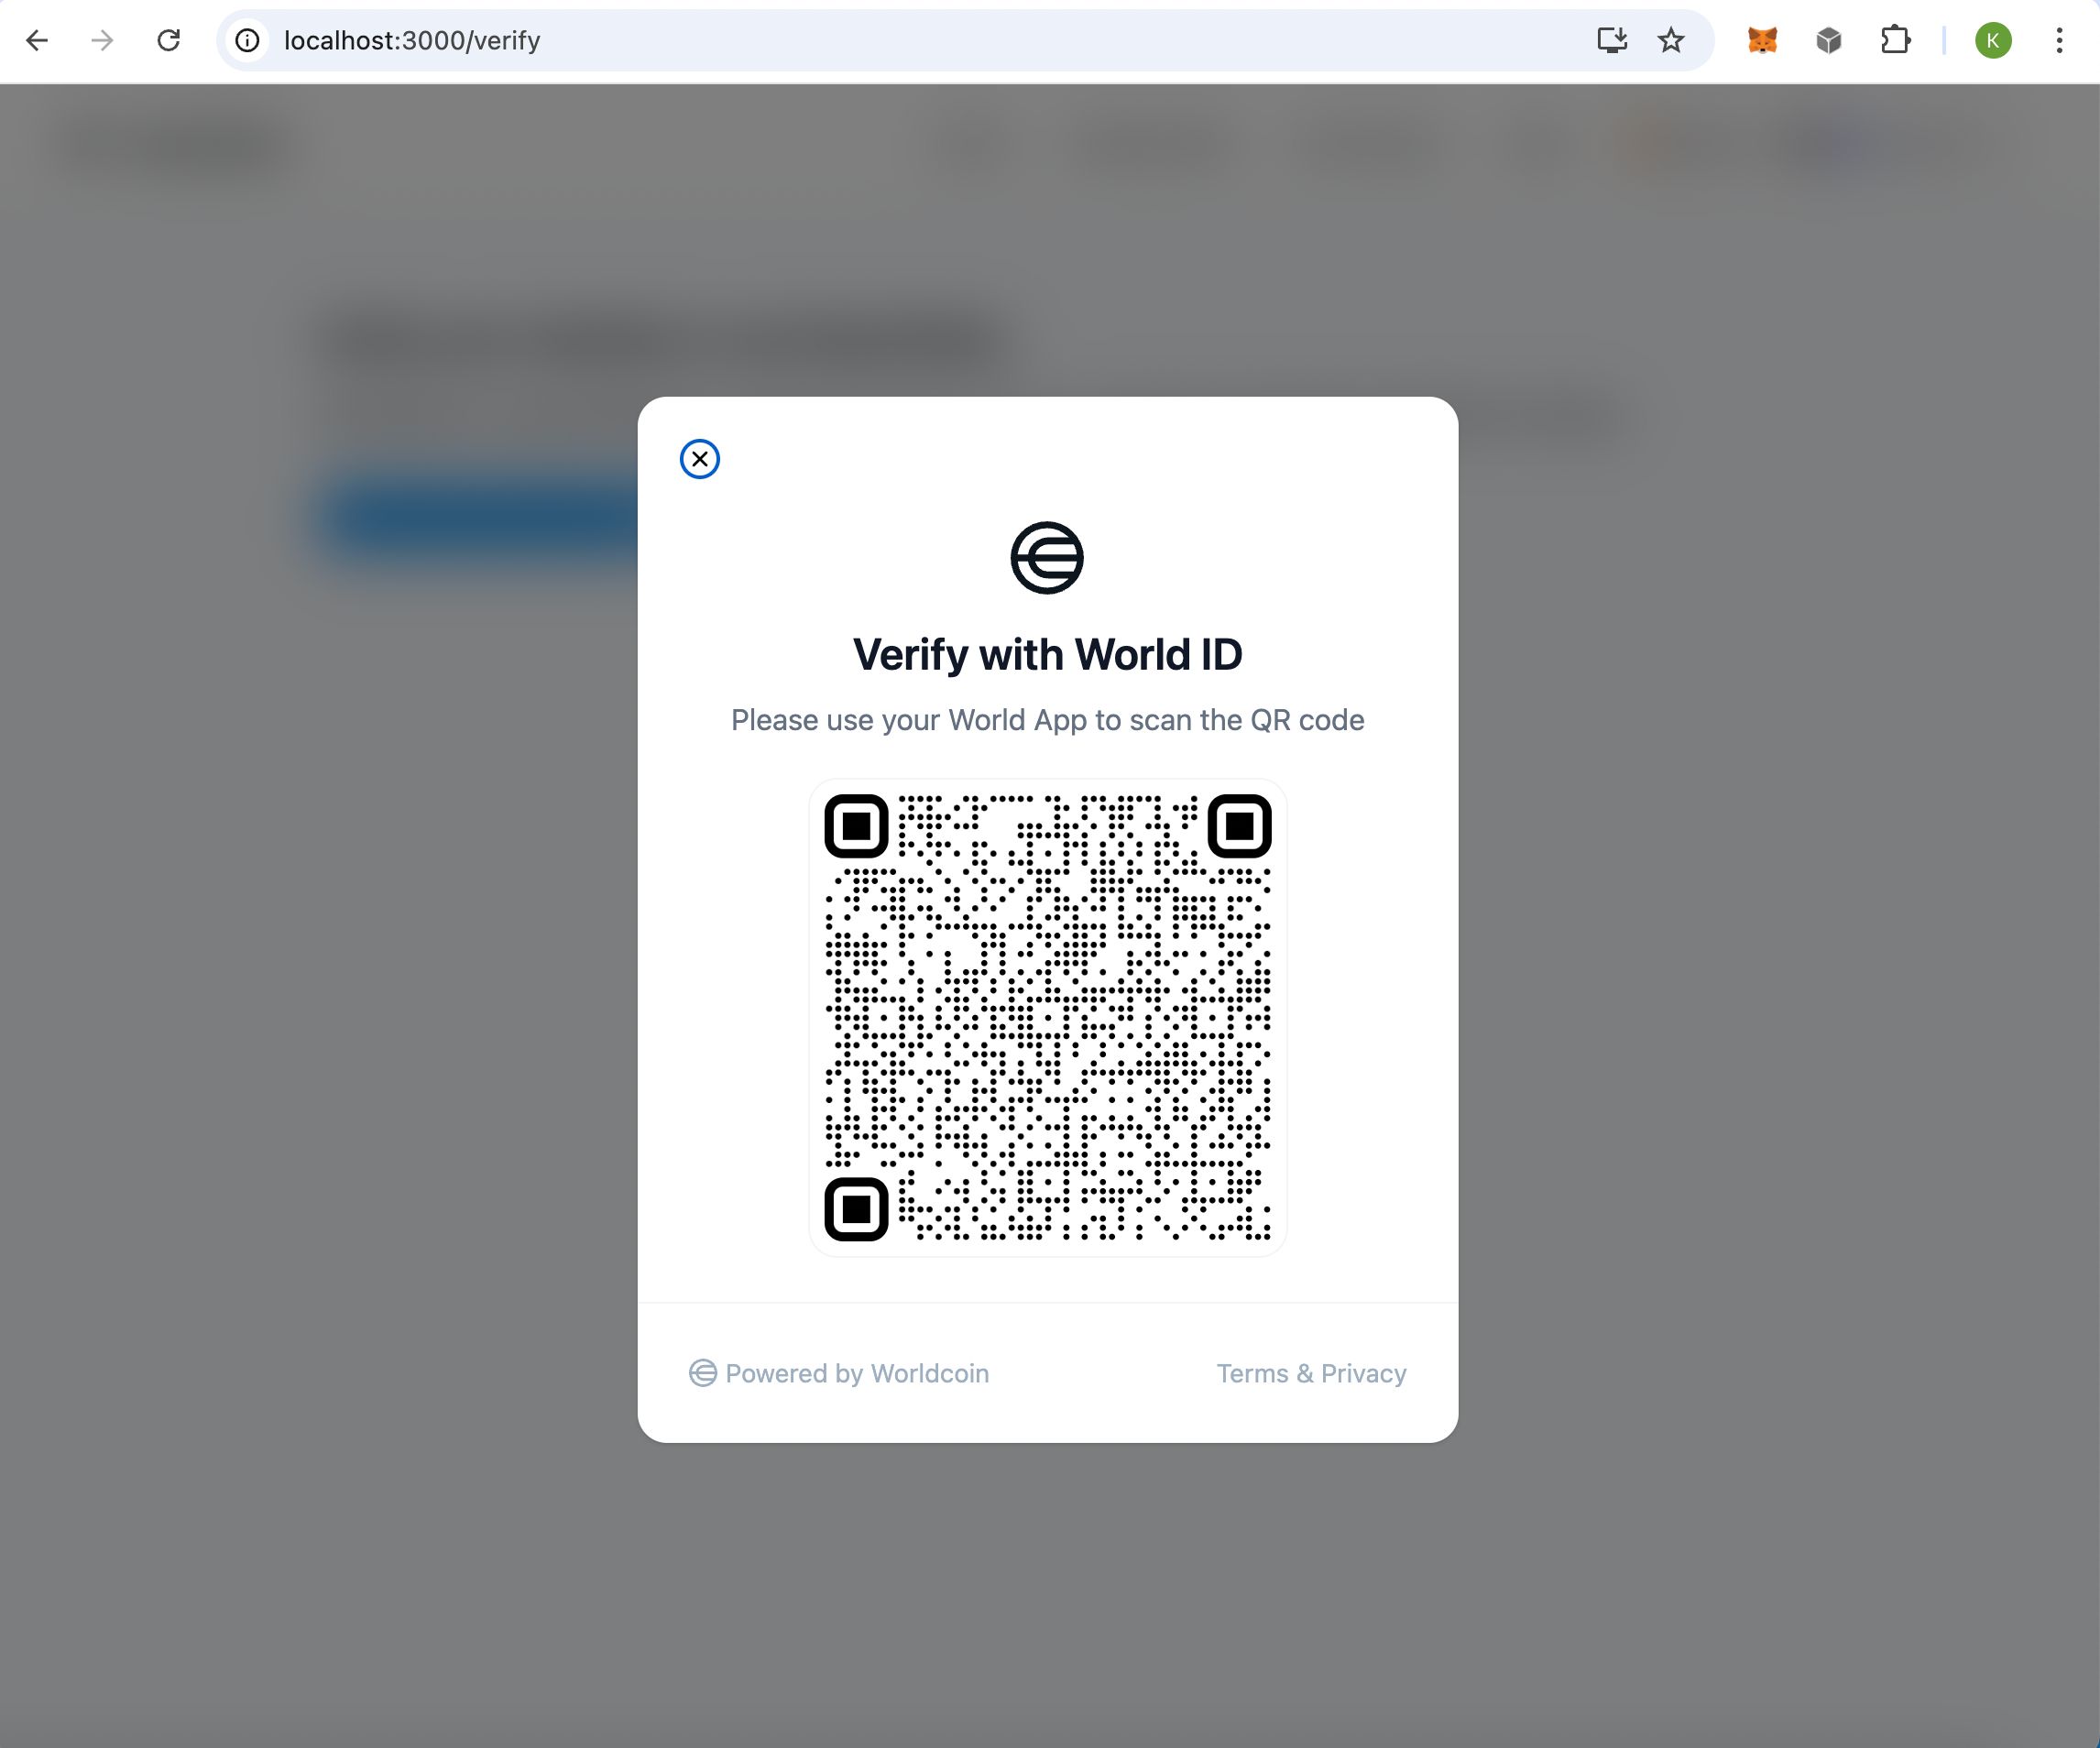2100x1748 pixels.
Task: Click the Worldcoin logo above the heading
Action: tap(1047, 558)
